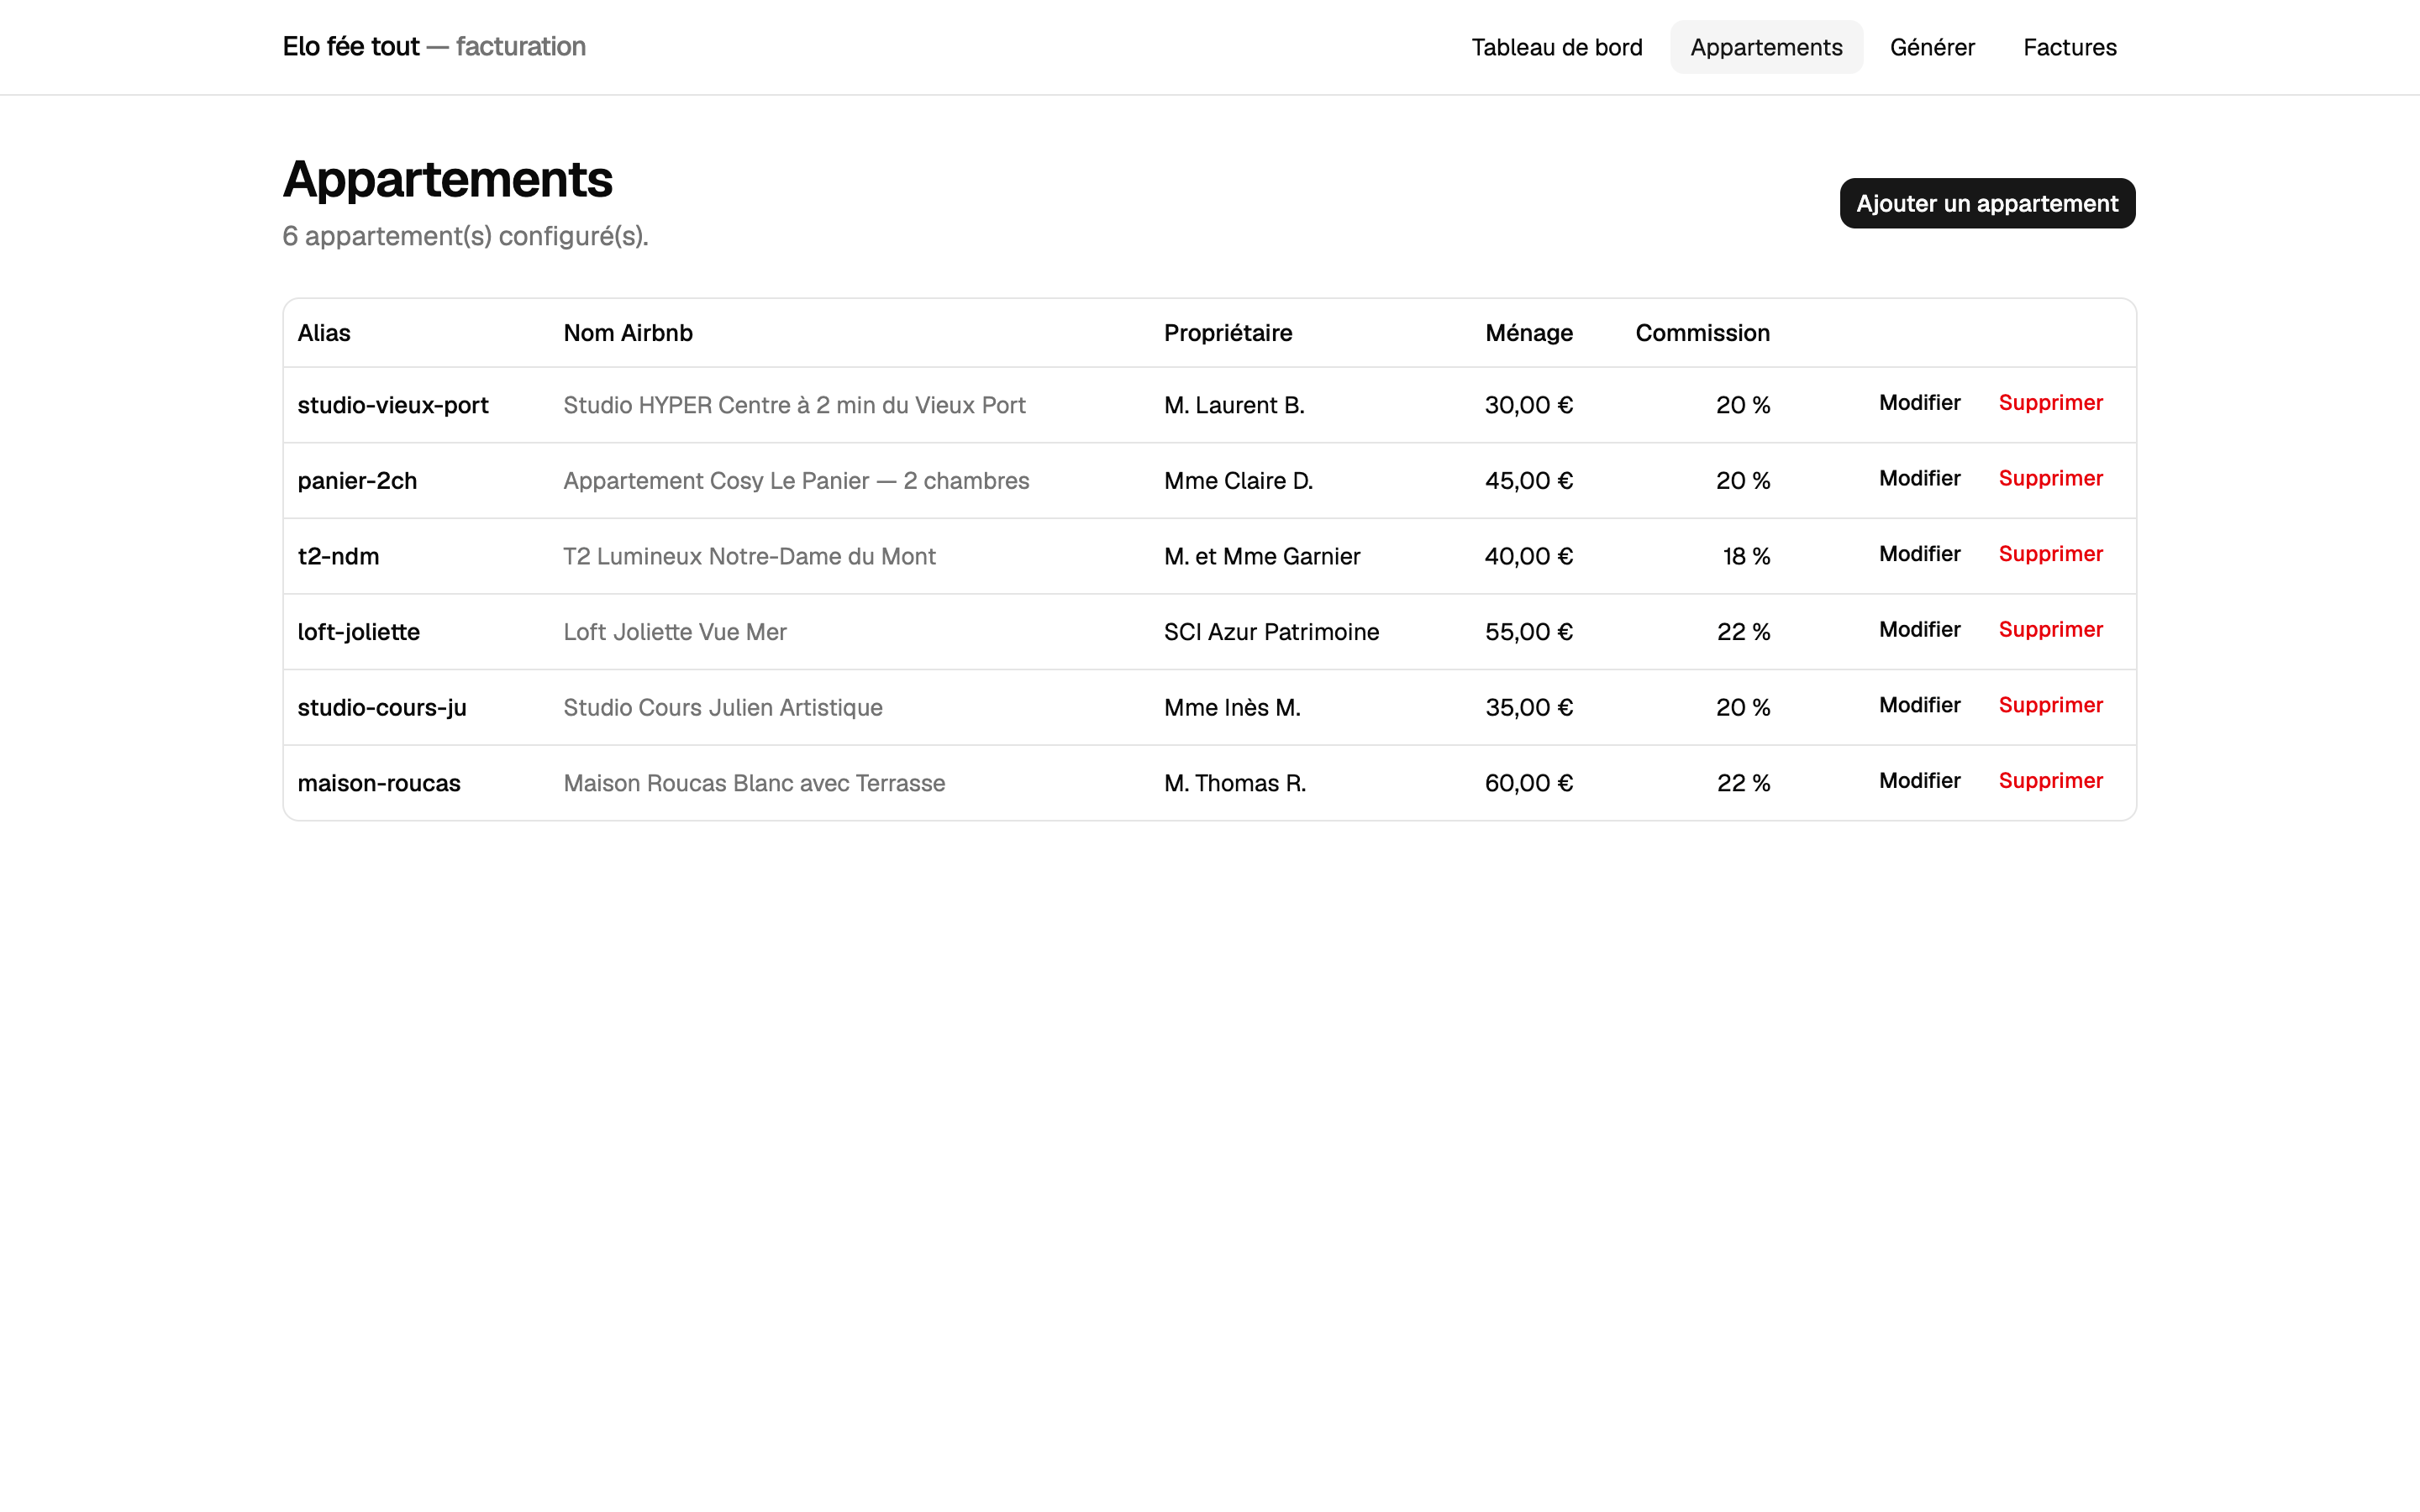Click the Elo fée tout logo title
Image resolution: width=2420 pixels, height=1512 pixels.
[x=434, y=47]
